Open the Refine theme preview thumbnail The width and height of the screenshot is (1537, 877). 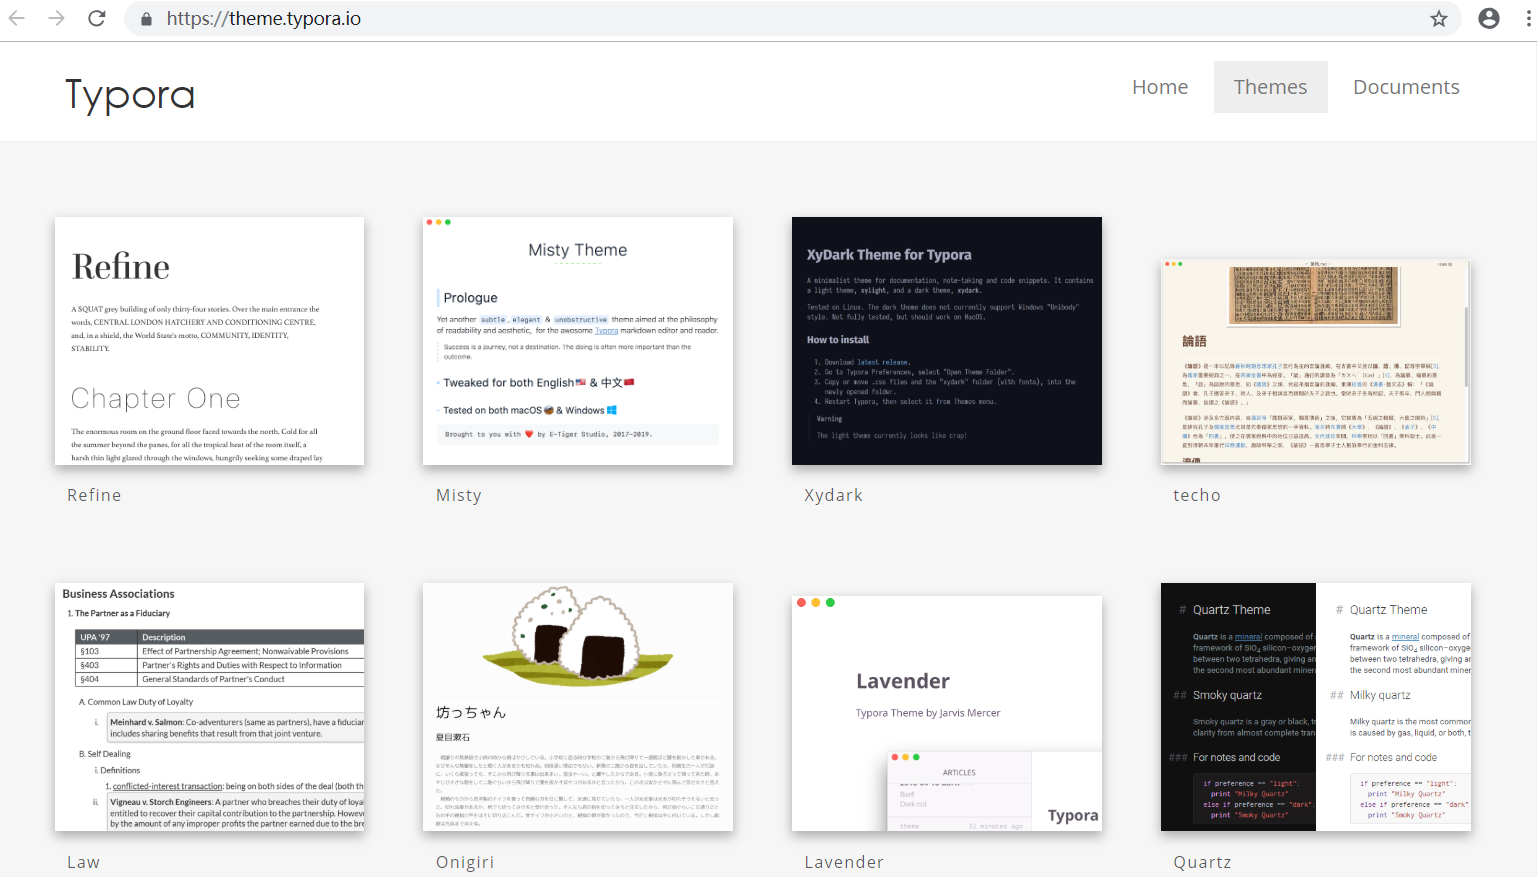209,341
